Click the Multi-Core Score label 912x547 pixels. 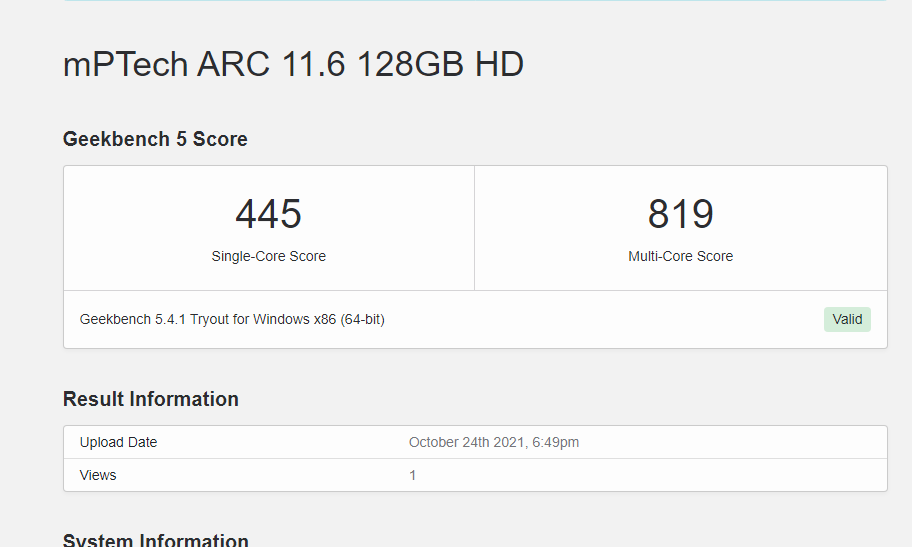tap(680, 256)
